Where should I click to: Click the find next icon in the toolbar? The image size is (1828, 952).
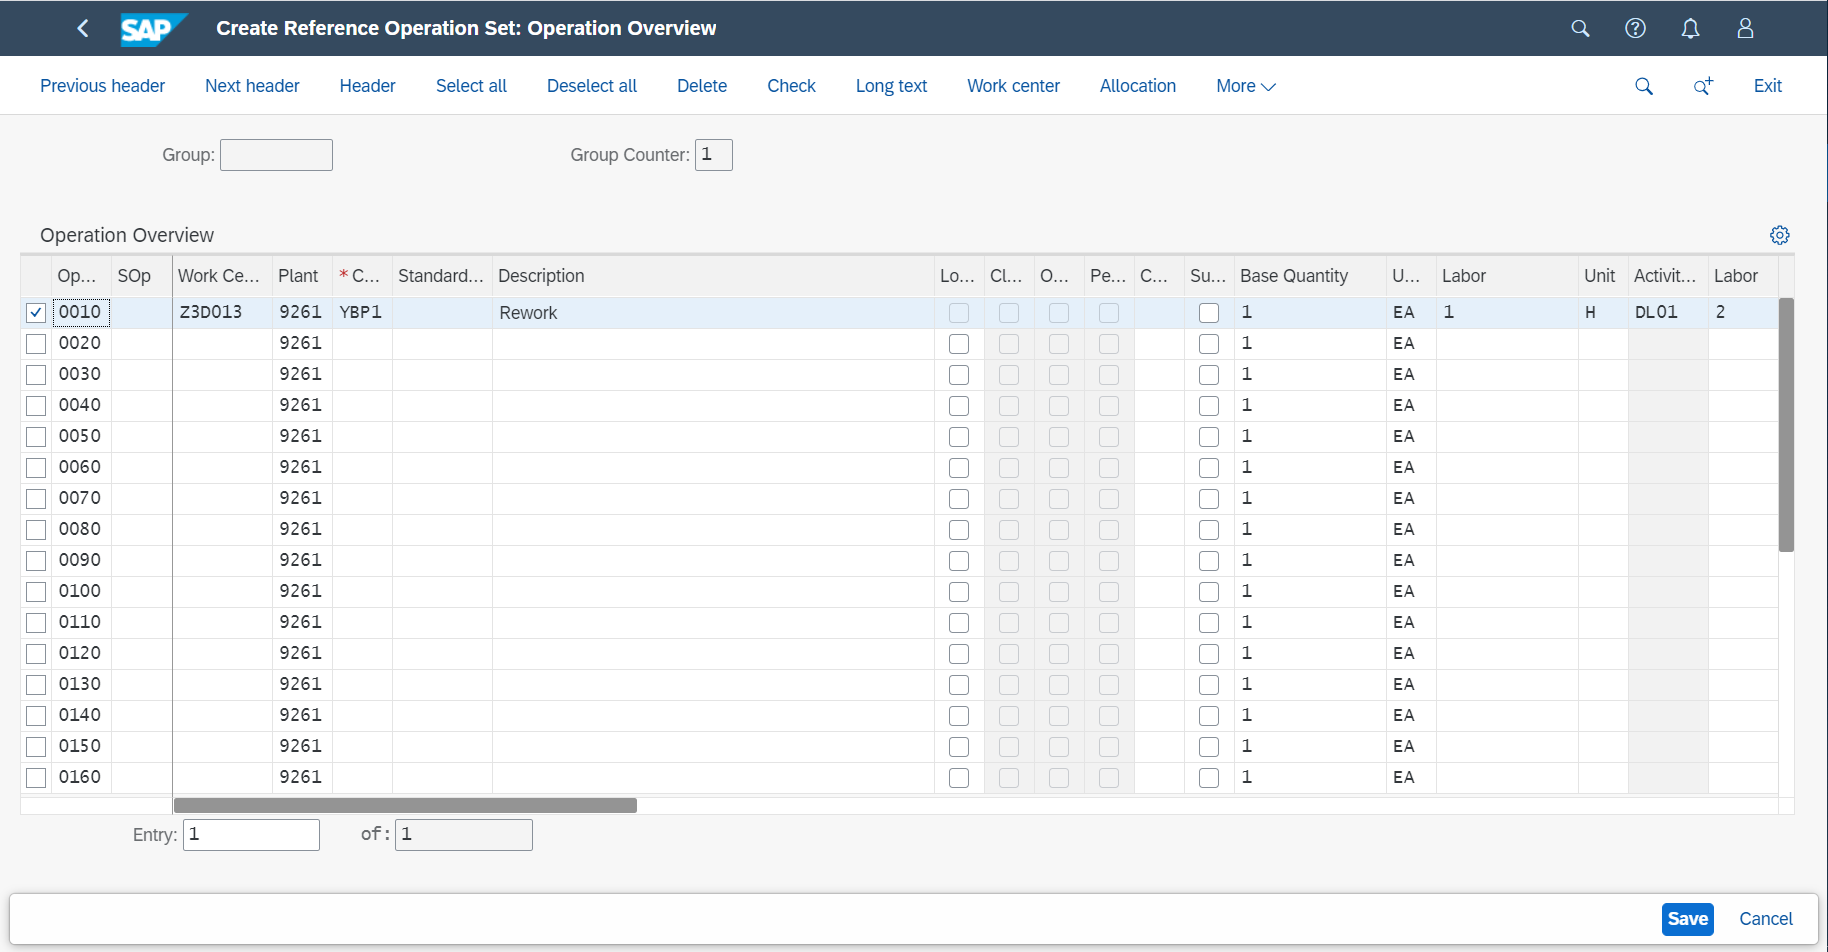pos(1703,86)
